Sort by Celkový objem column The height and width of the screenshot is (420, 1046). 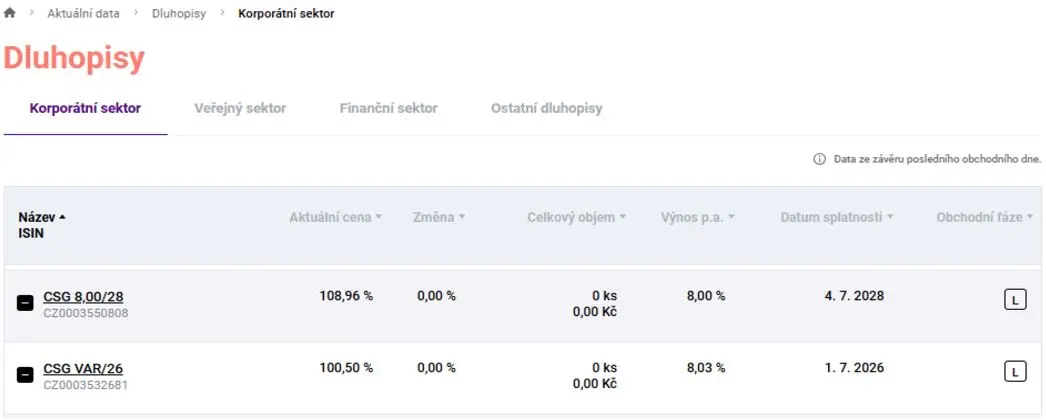coord(576,217)
